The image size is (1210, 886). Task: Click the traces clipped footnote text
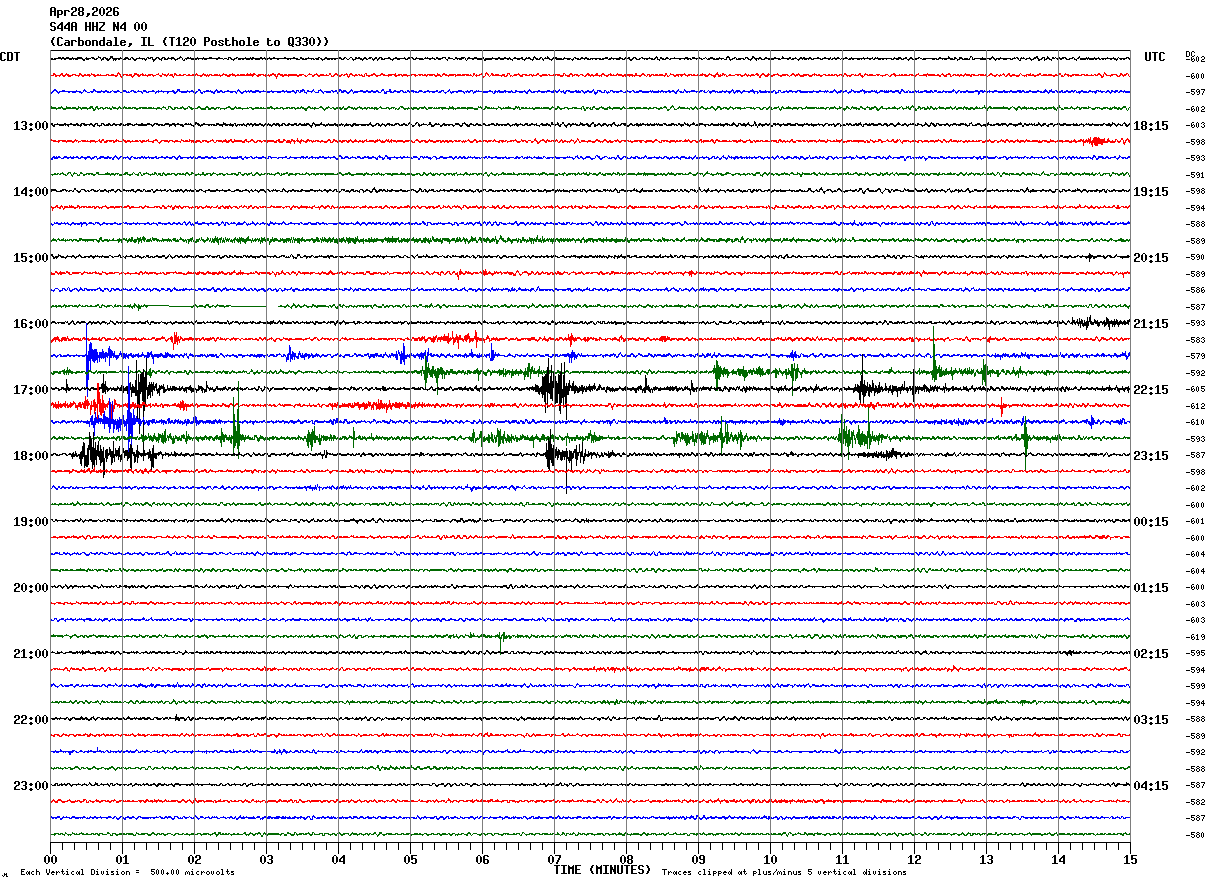[x=784, y=873]
